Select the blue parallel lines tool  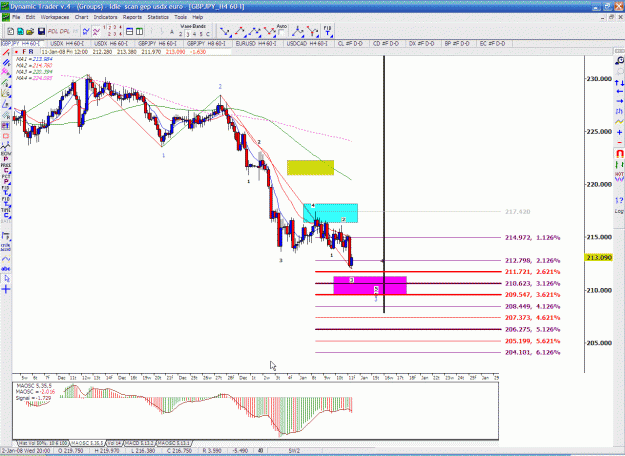[x=6, y=63]
